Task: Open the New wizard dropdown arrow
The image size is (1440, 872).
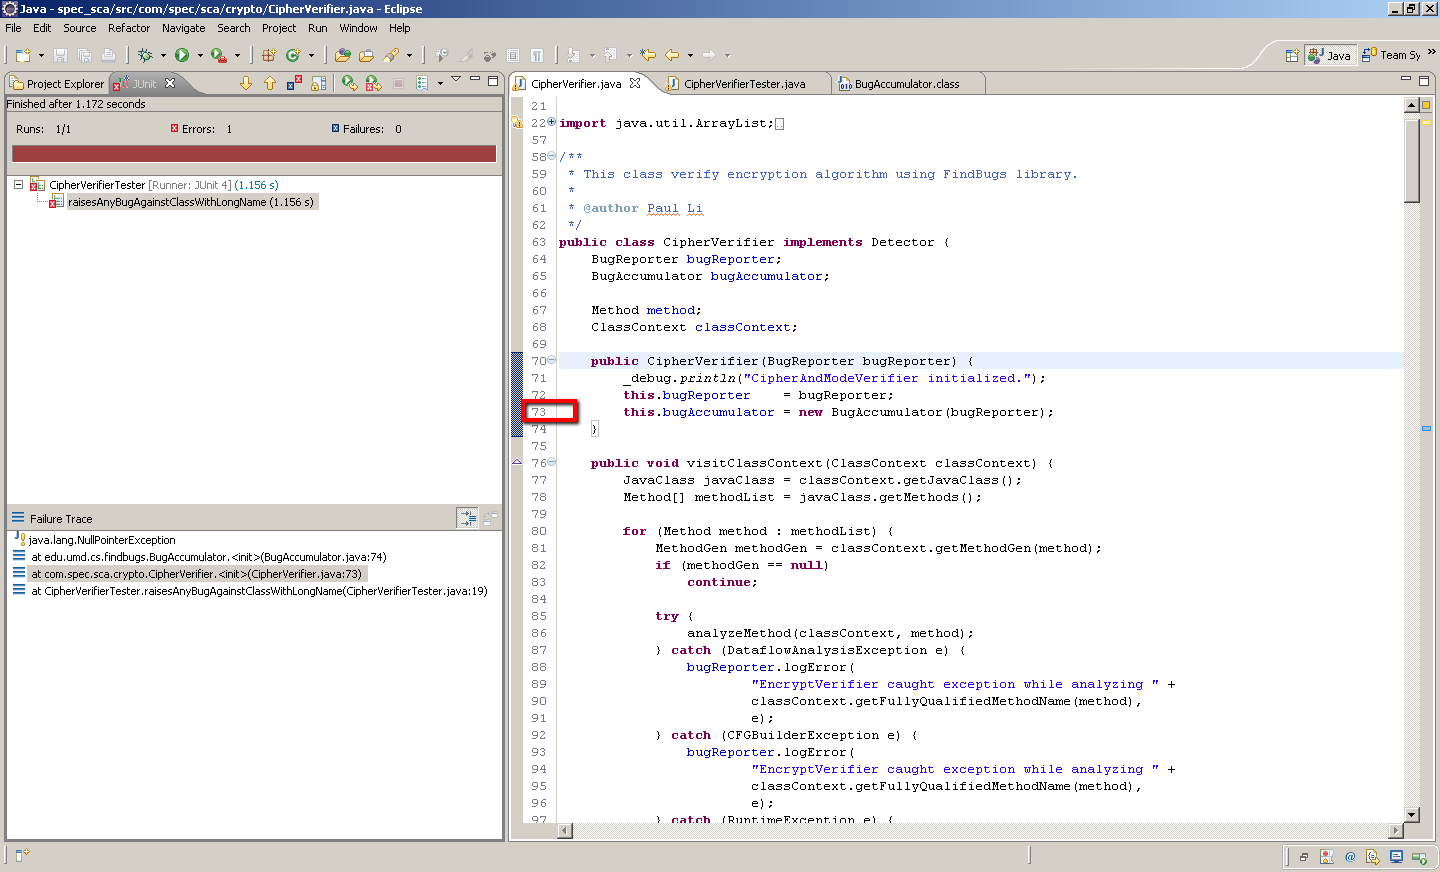Action: (x=41, y=56)
